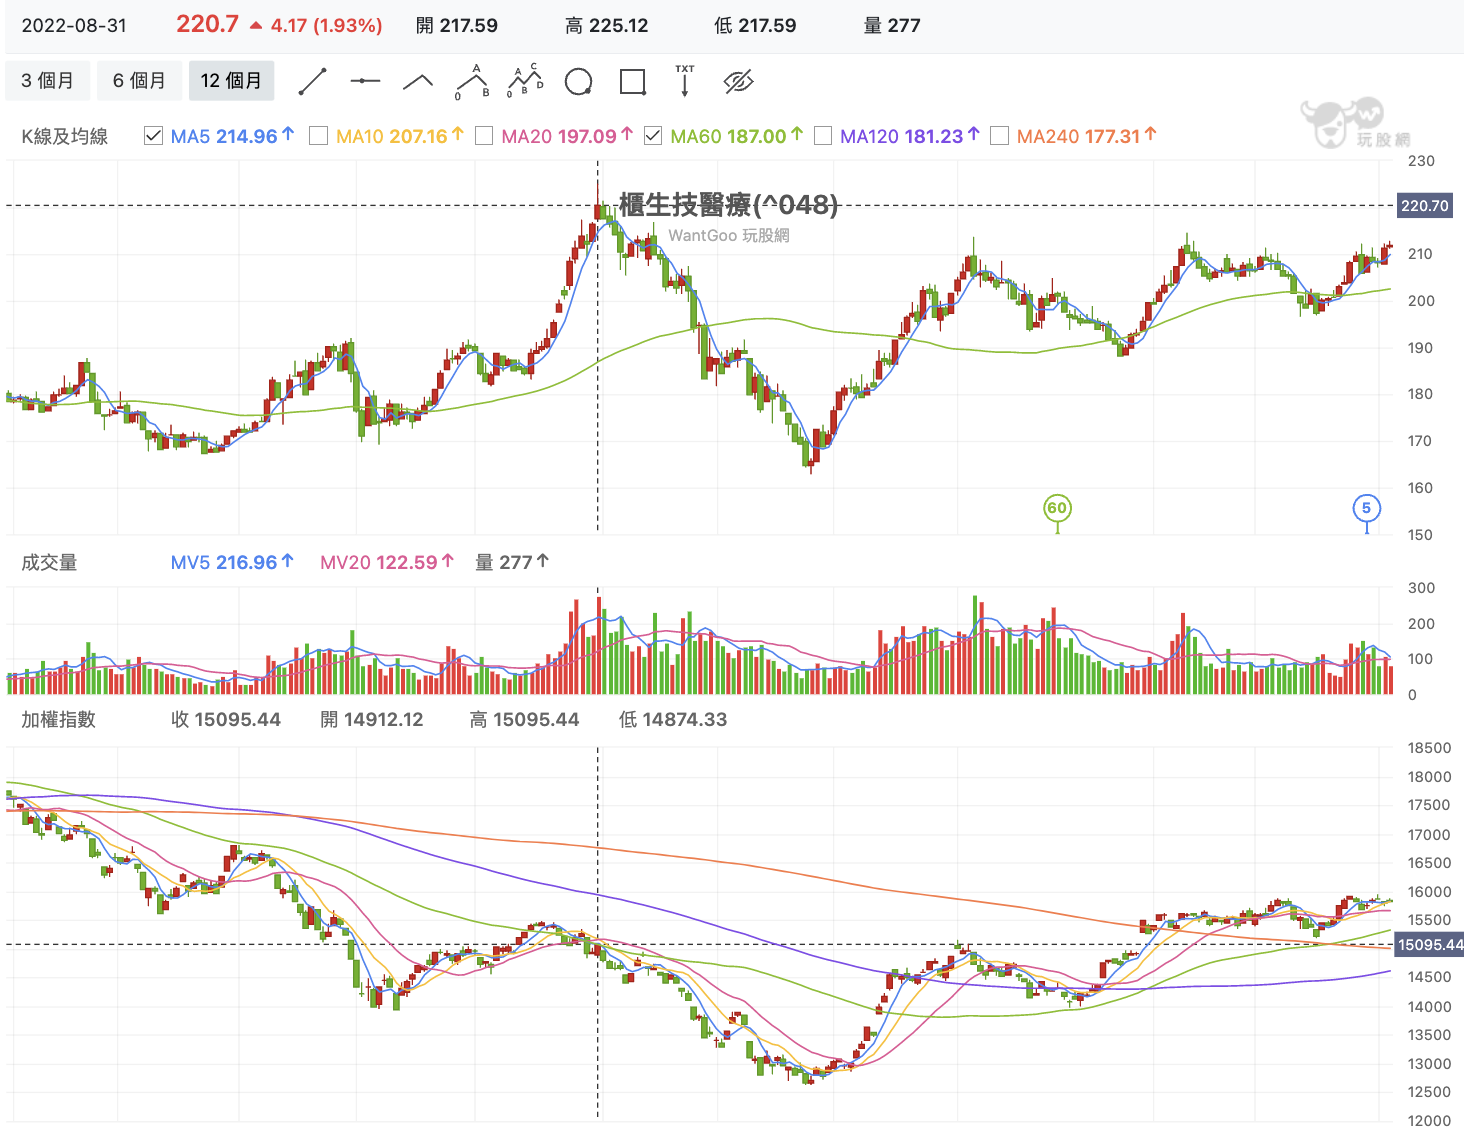Screen dimensions: 1464x1136
Task: Click the 櫃生技醫療(^048) chart title
Action: [729, 205]
